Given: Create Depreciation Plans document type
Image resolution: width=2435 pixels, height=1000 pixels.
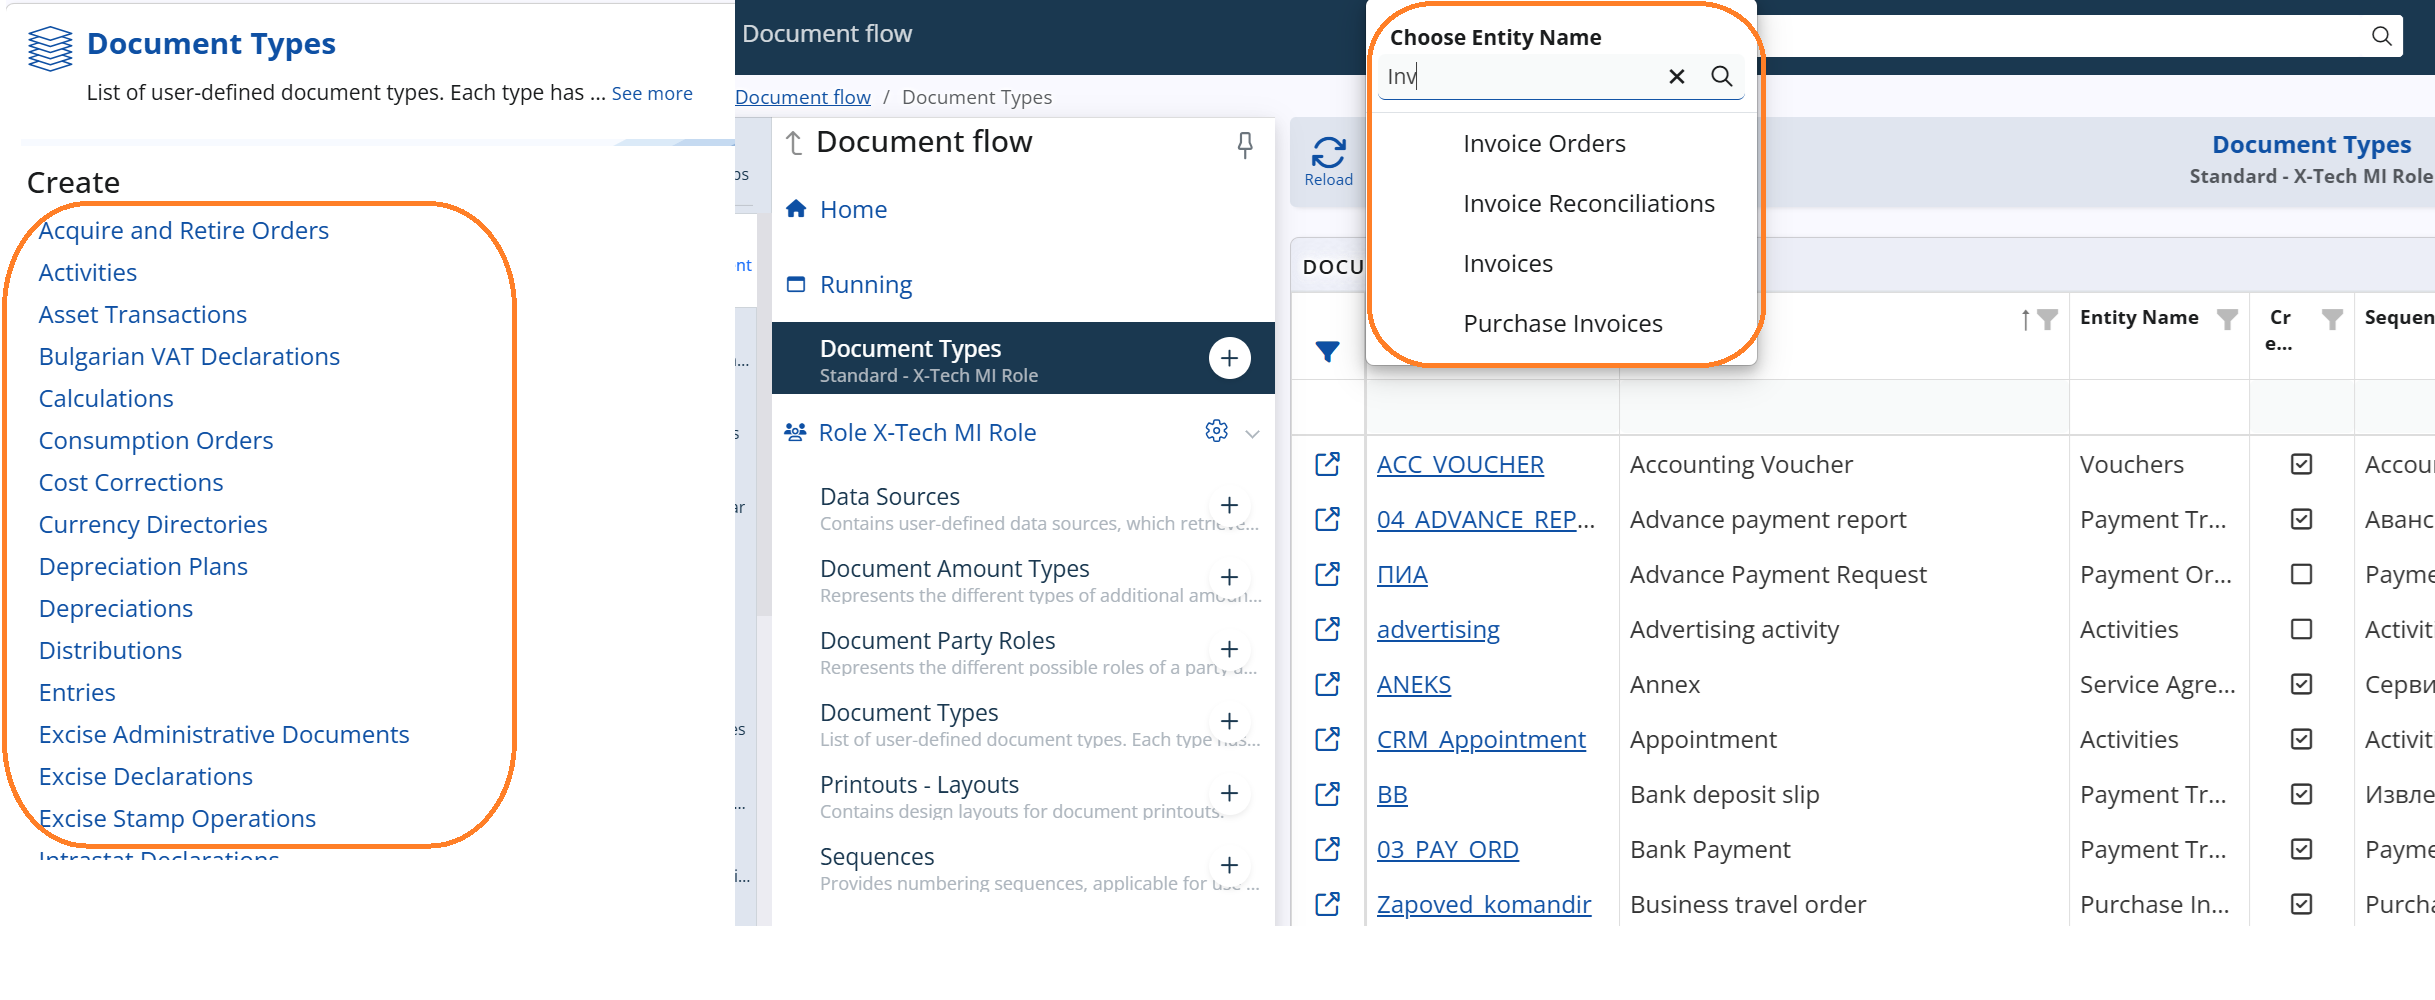Looking at the screenshot, I should (x=143, y=567).
